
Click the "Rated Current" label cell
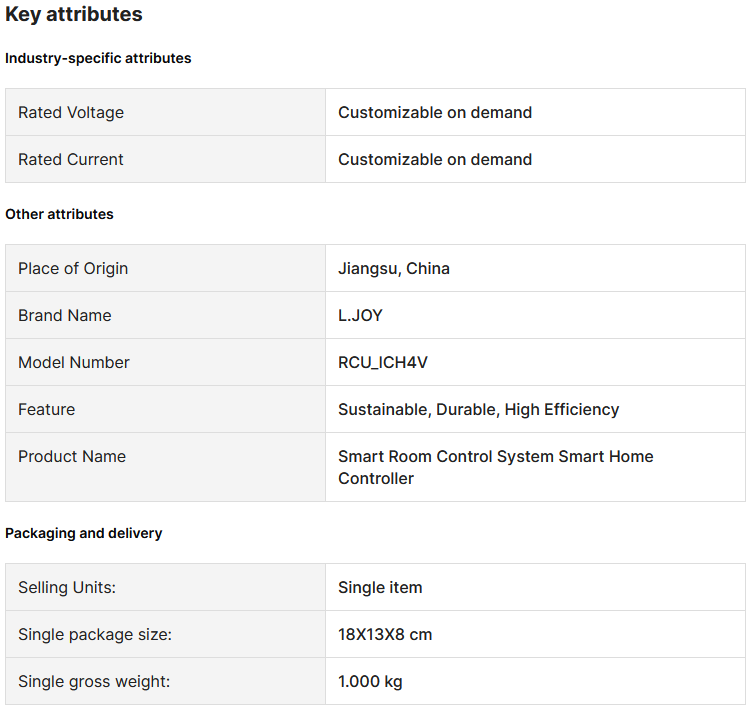(x=165, y=159)
